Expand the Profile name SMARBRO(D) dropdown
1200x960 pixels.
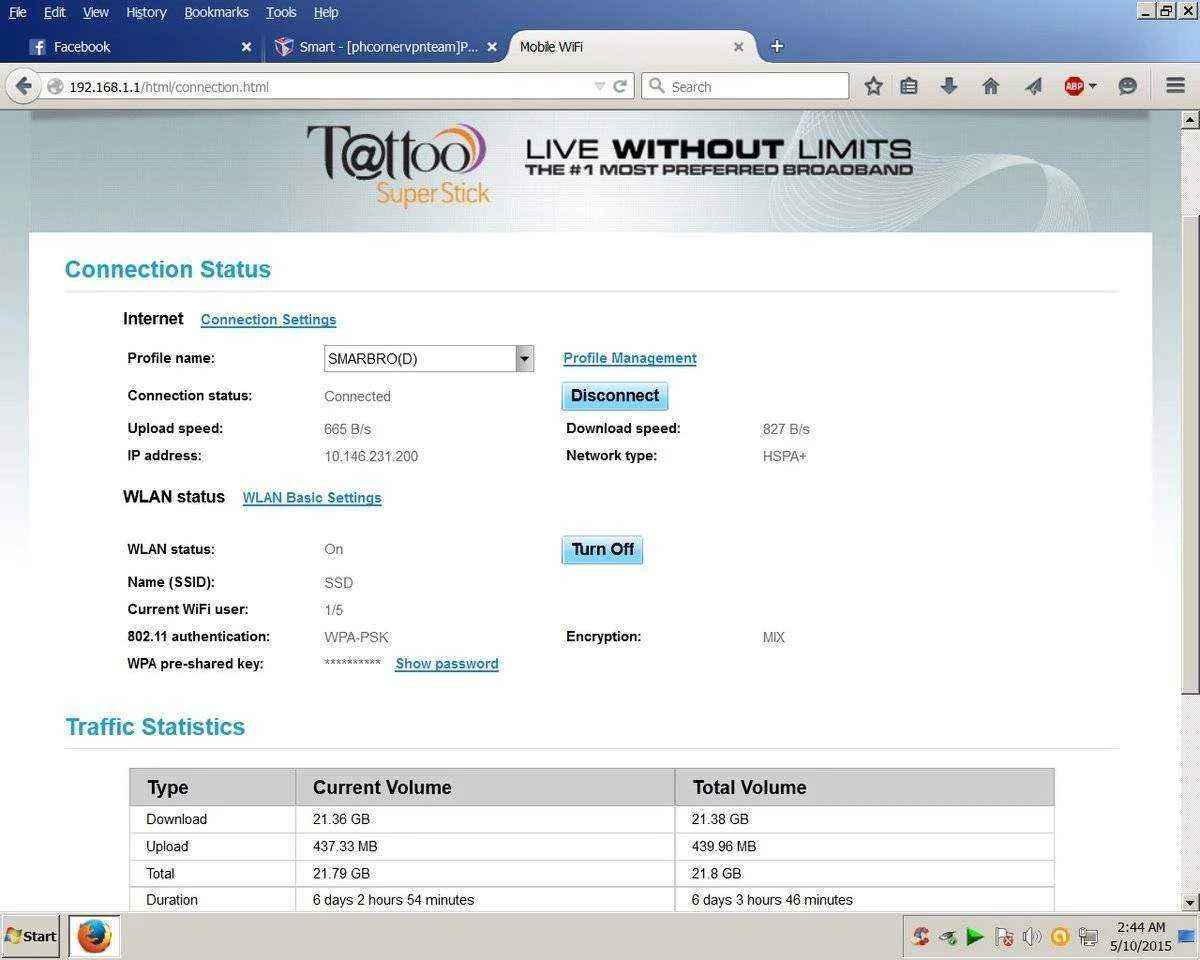click(524, 358)
